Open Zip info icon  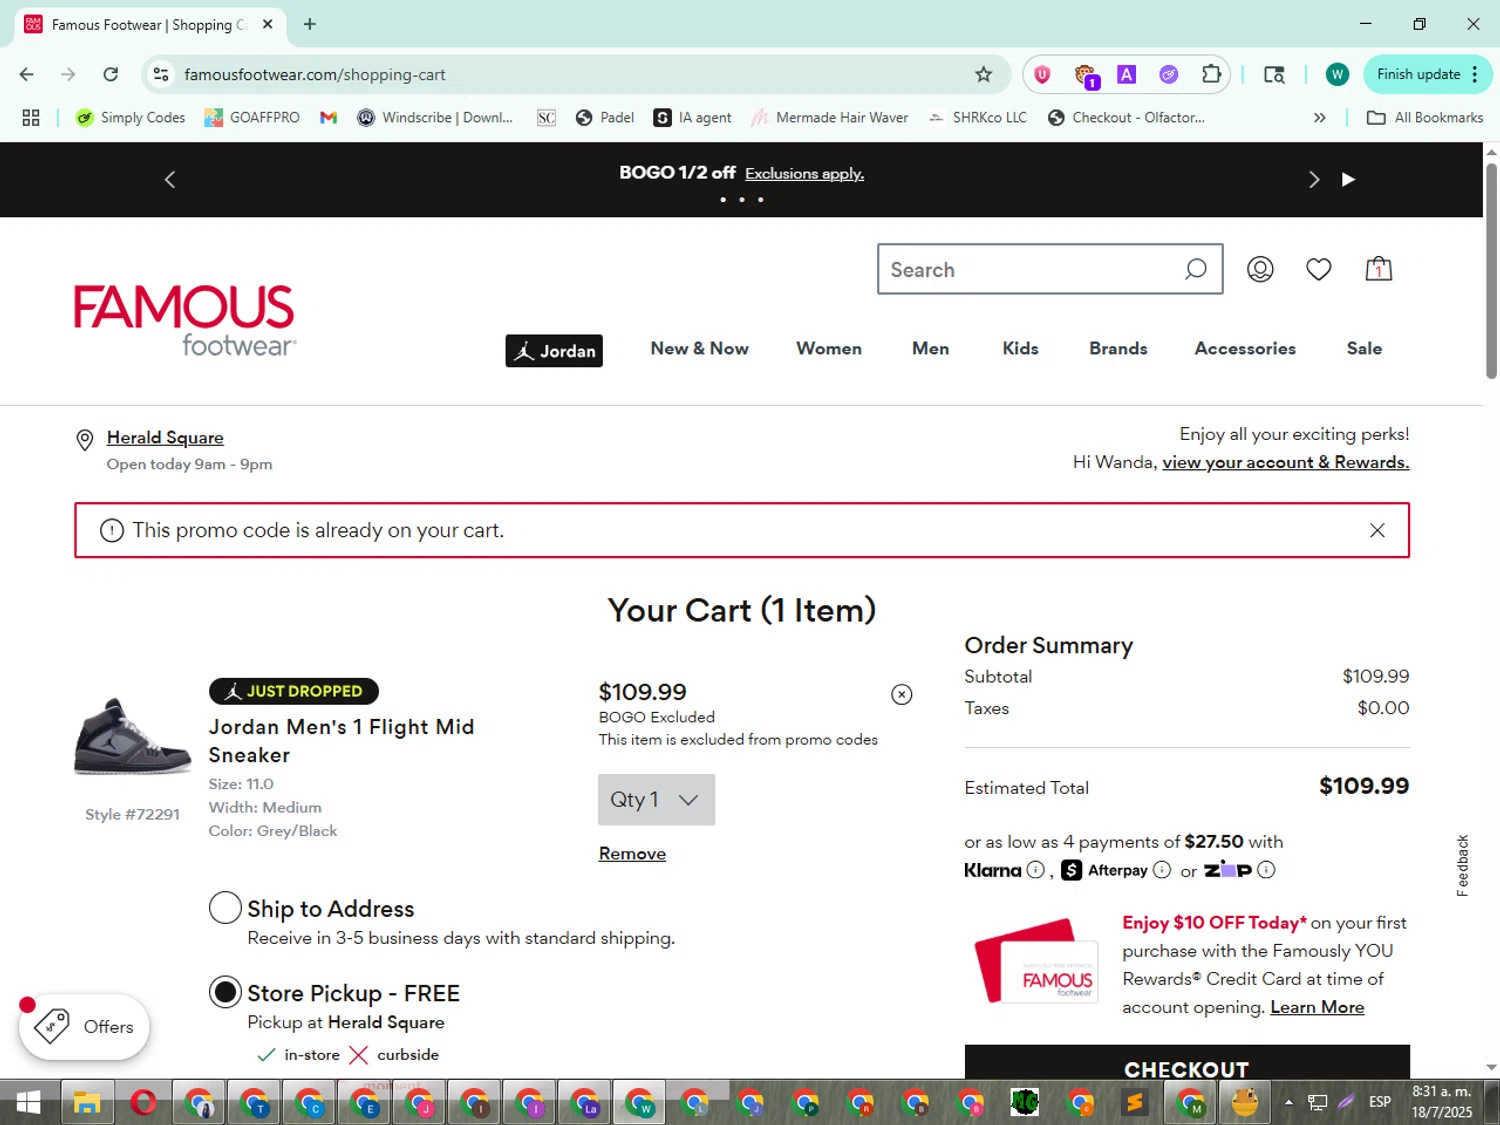point(1266,870)
